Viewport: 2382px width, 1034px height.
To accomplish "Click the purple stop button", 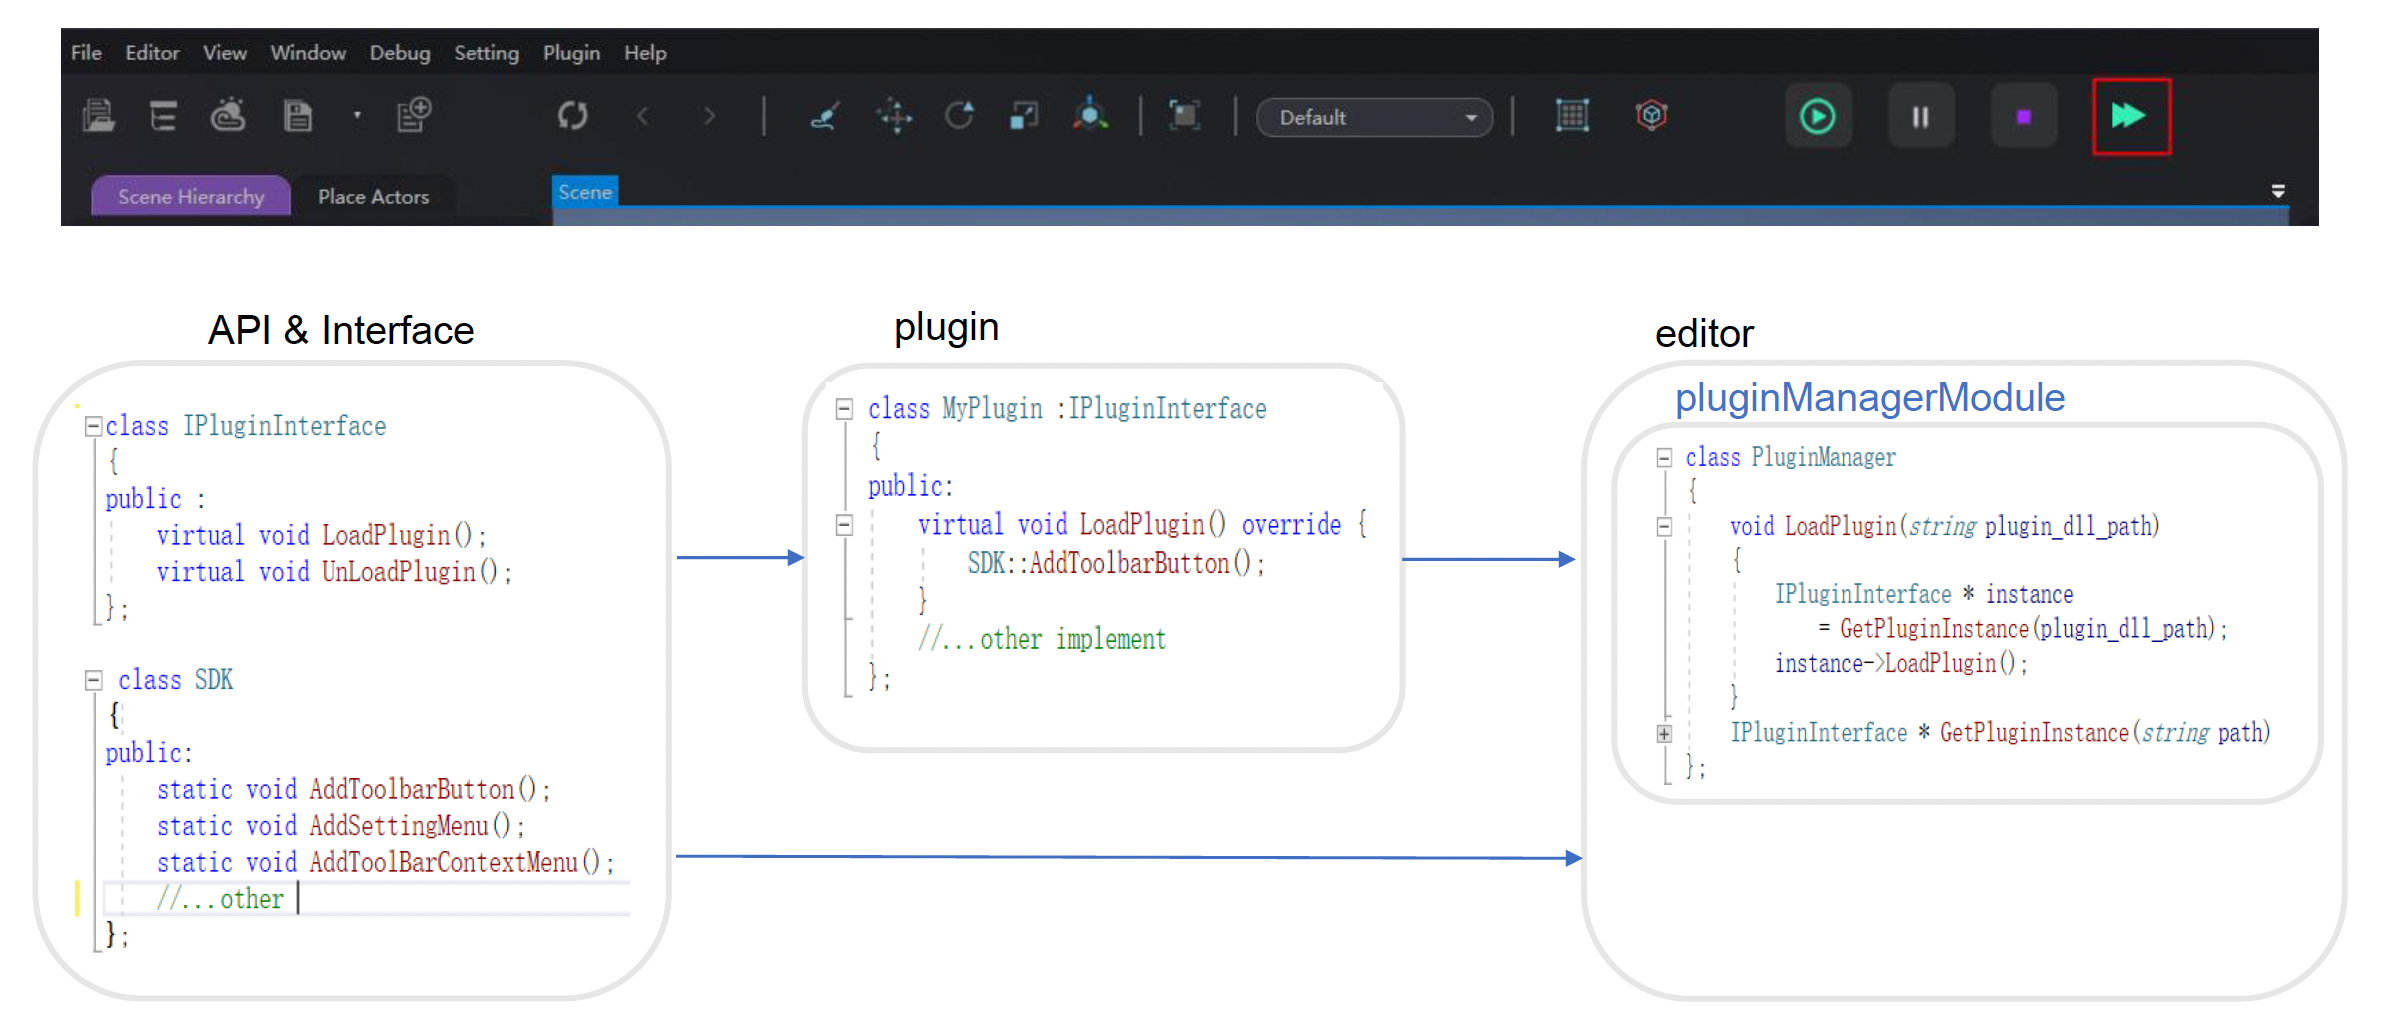I will pos(2023,117).
